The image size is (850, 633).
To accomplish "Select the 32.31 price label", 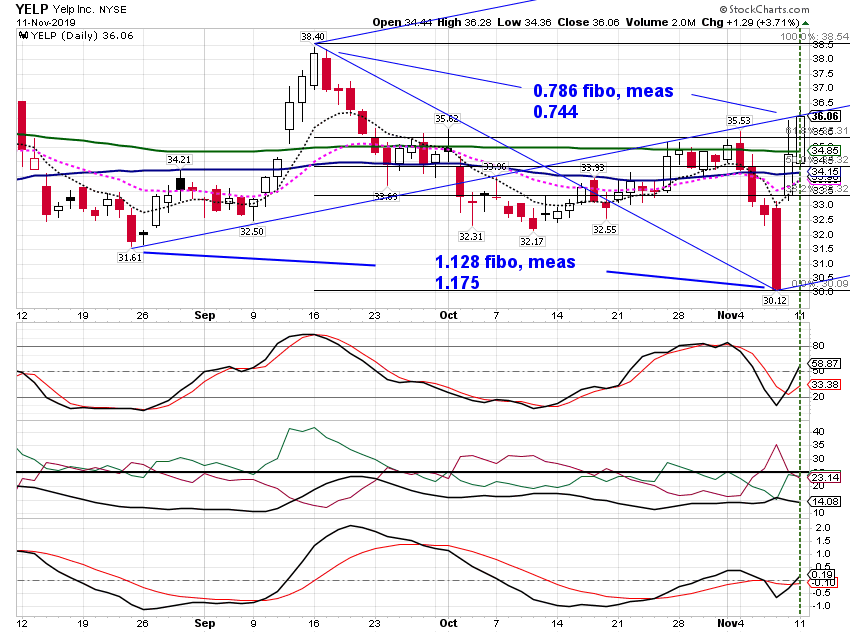I will click(471, 236).
